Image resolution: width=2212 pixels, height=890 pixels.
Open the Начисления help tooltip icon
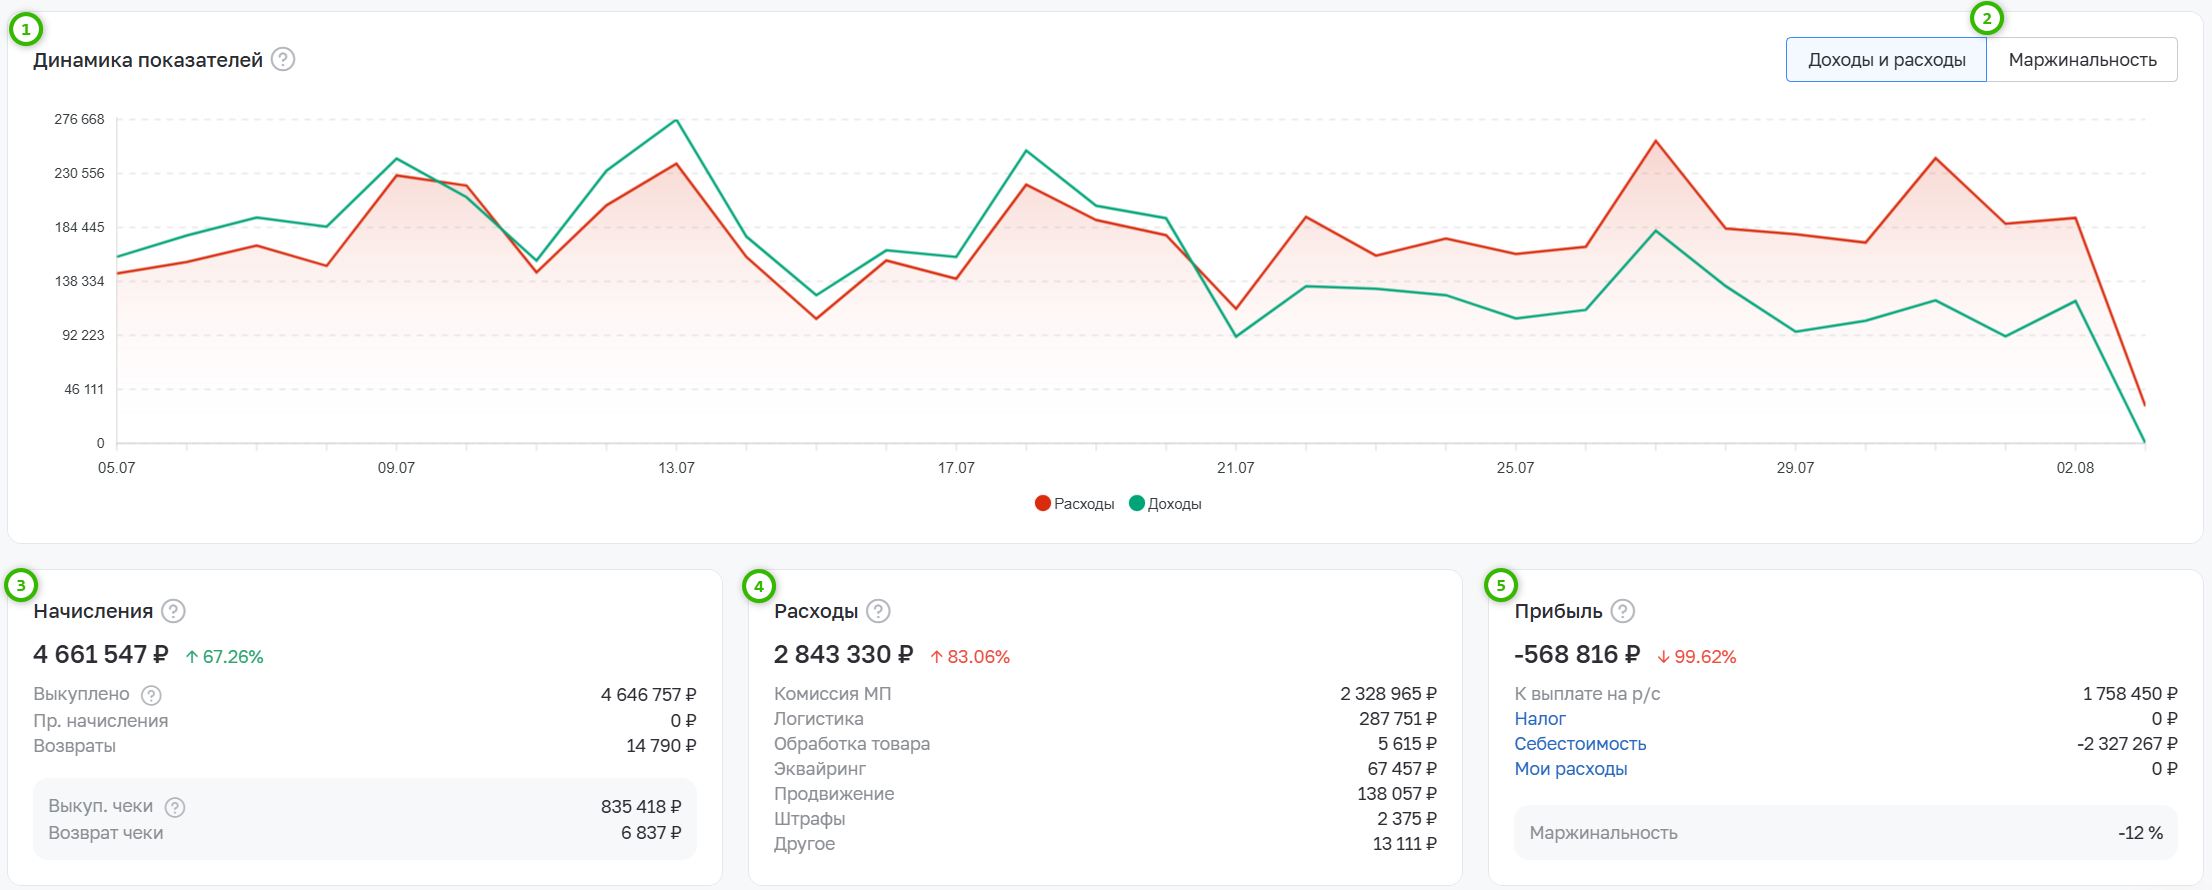(x=173, y=611)
